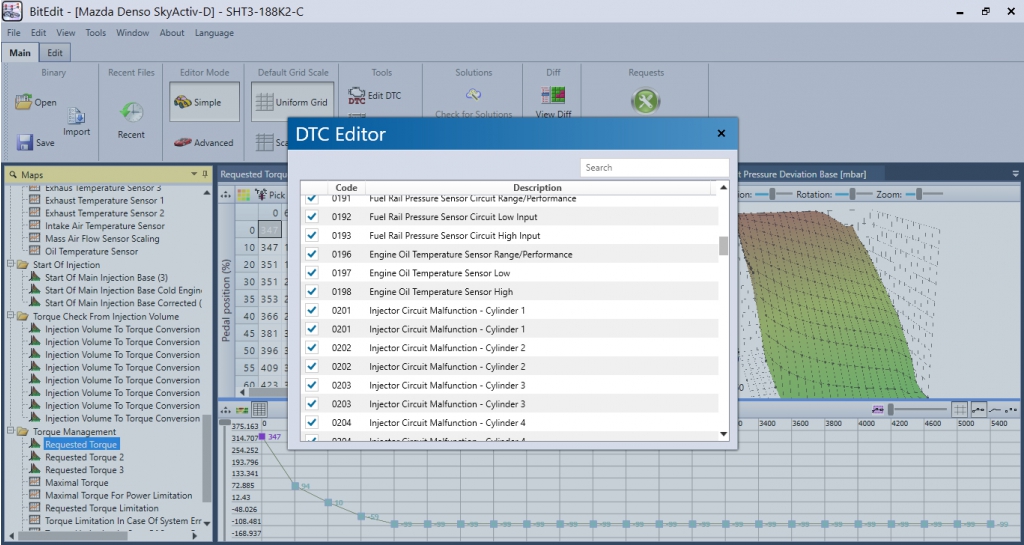Select line-with-points chart style icon

pyautogui.click(x=978, y=409)
